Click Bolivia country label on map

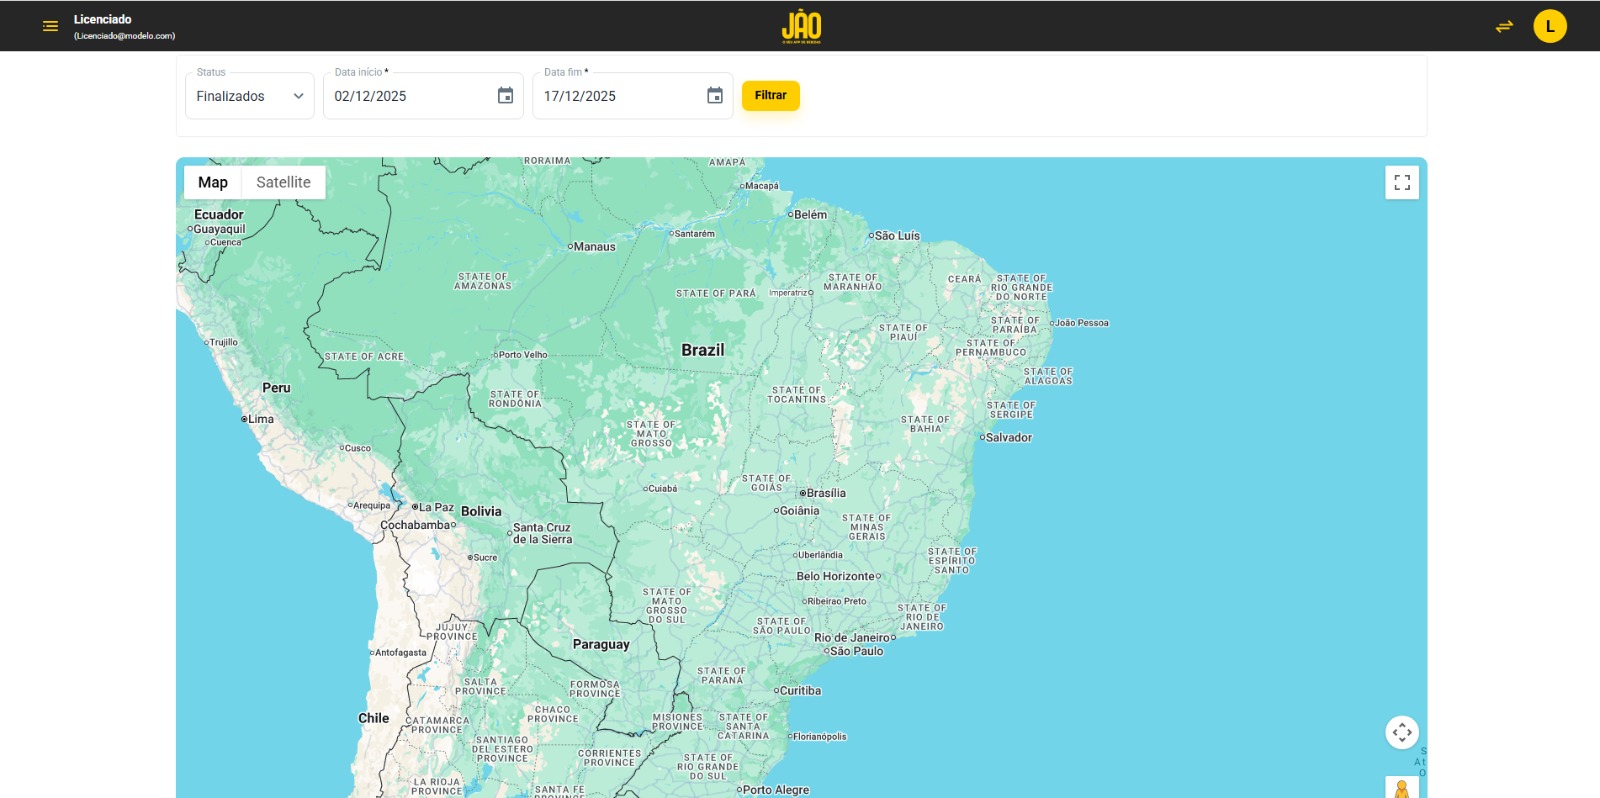(481, 511)
